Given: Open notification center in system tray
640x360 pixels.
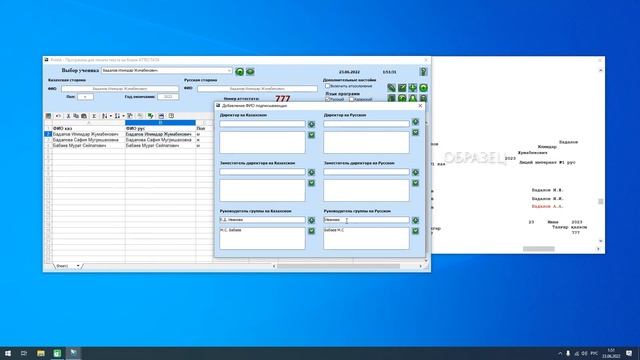Looking at the screenshot, I should point(629,353).
